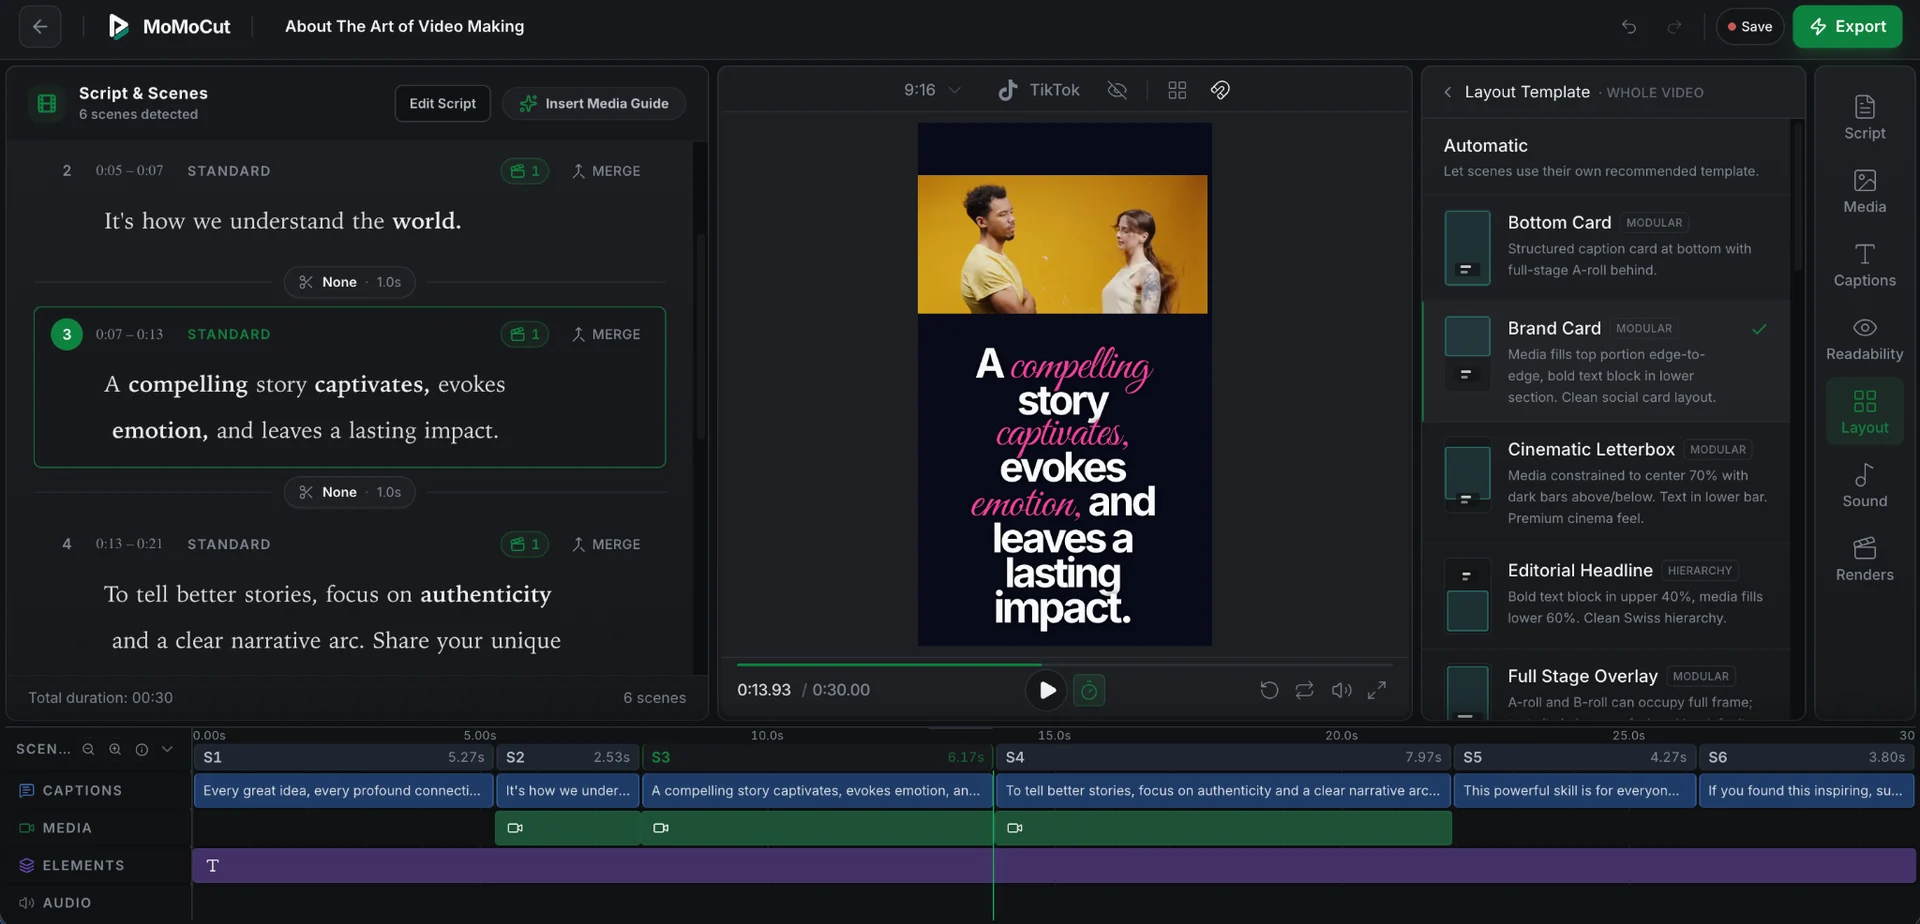
Task: Toggle preview volume mute
Action: [x=1341, y=690]
